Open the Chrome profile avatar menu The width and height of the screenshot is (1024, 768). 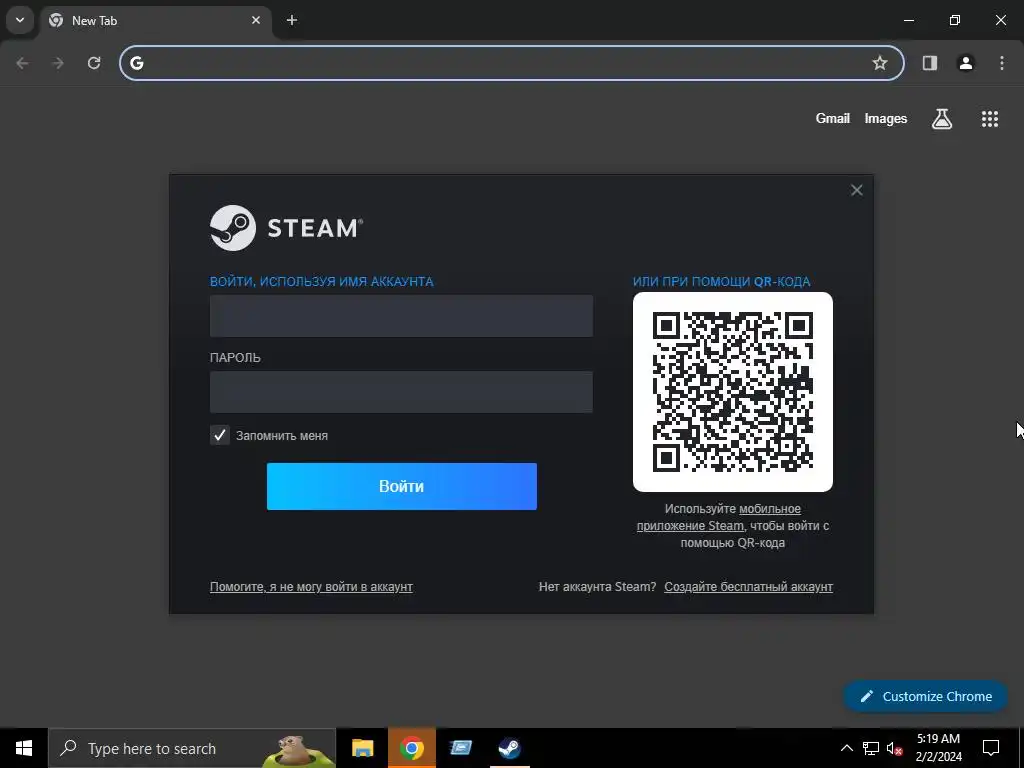point(965,63)
